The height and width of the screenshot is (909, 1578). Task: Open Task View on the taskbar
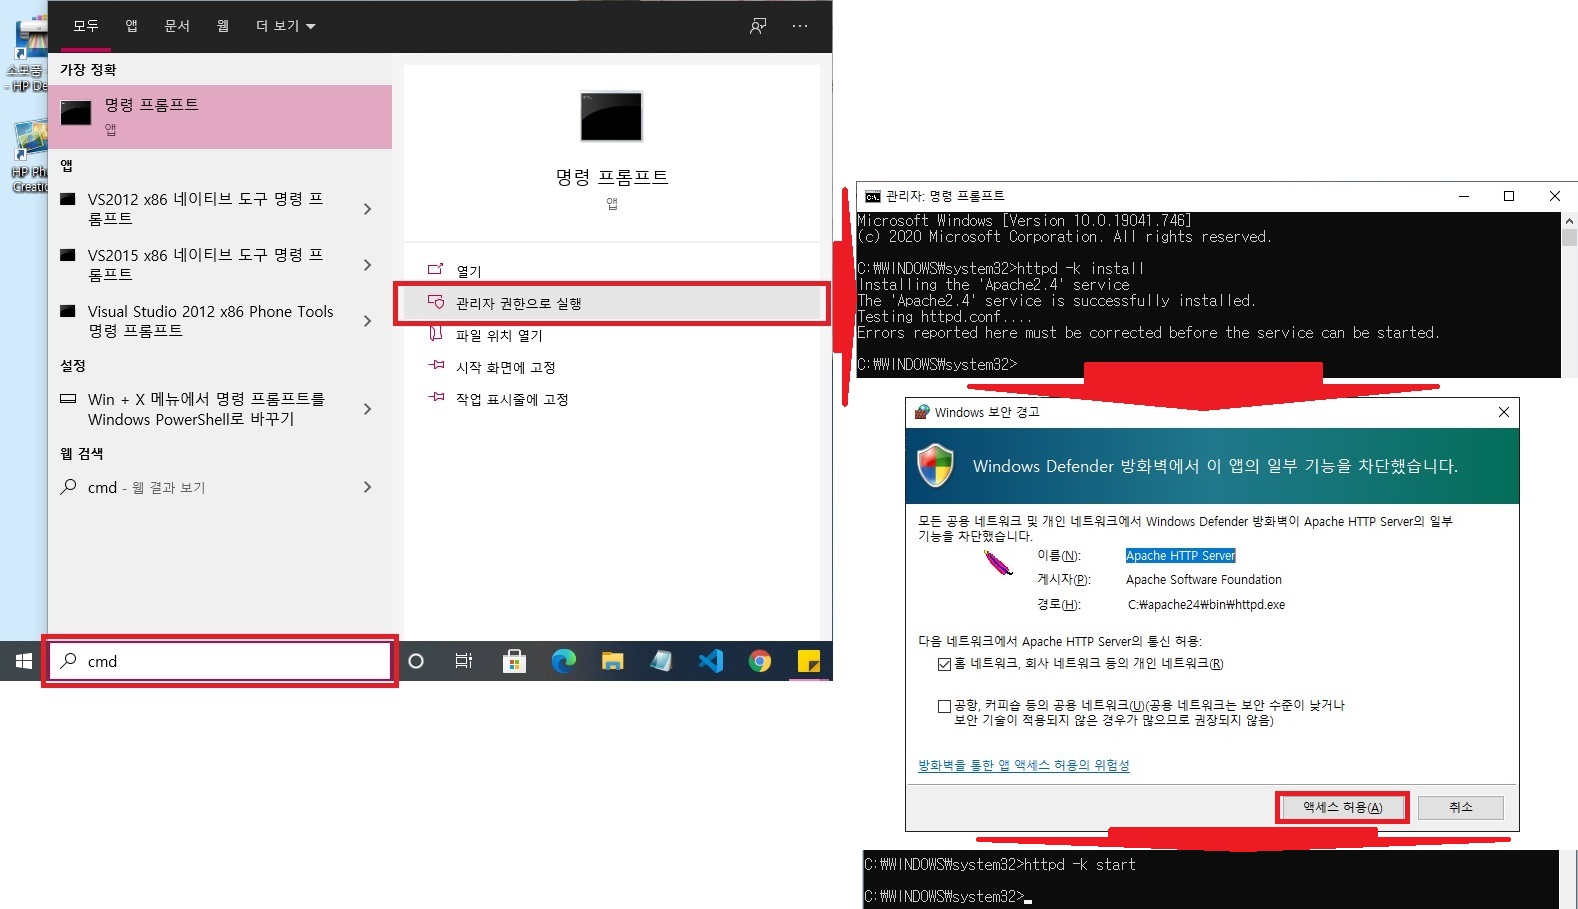click(x=464, y=661)
